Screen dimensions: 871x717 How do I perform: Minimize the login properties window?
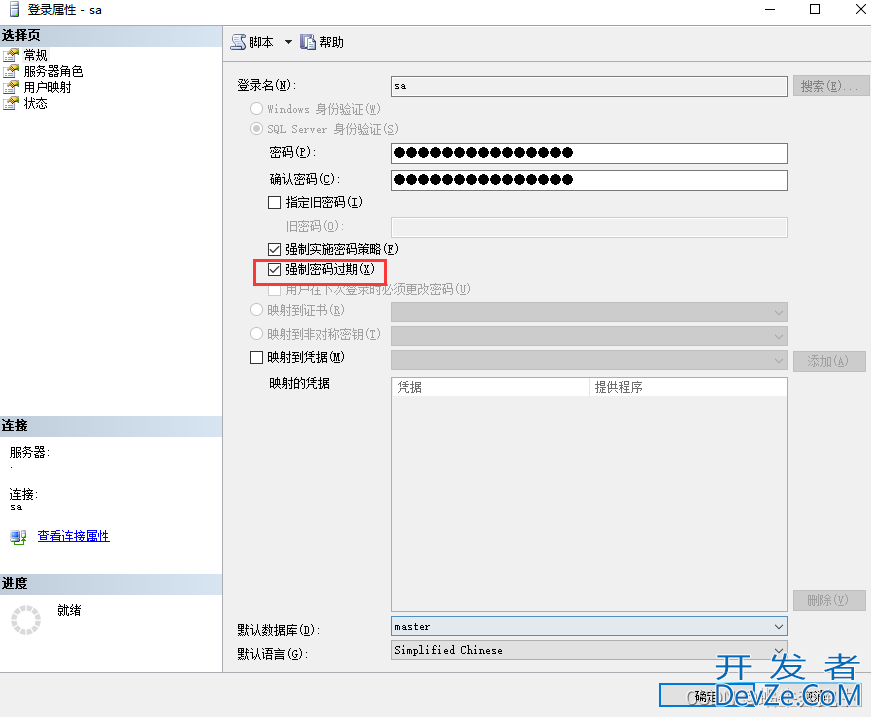pos(770,9)
